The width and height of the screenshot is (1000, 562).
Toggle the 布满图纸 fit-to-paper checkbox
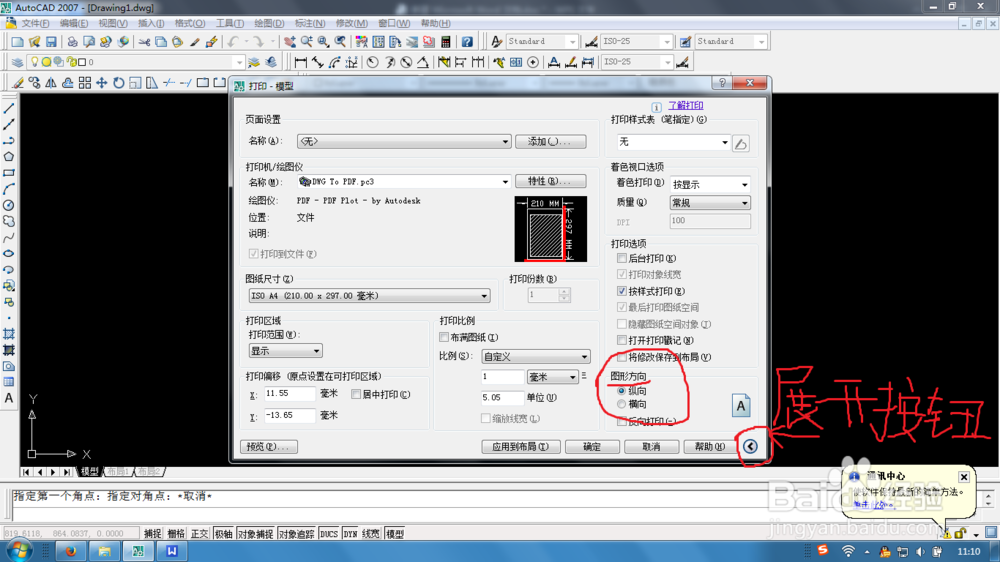pos(444,337)
